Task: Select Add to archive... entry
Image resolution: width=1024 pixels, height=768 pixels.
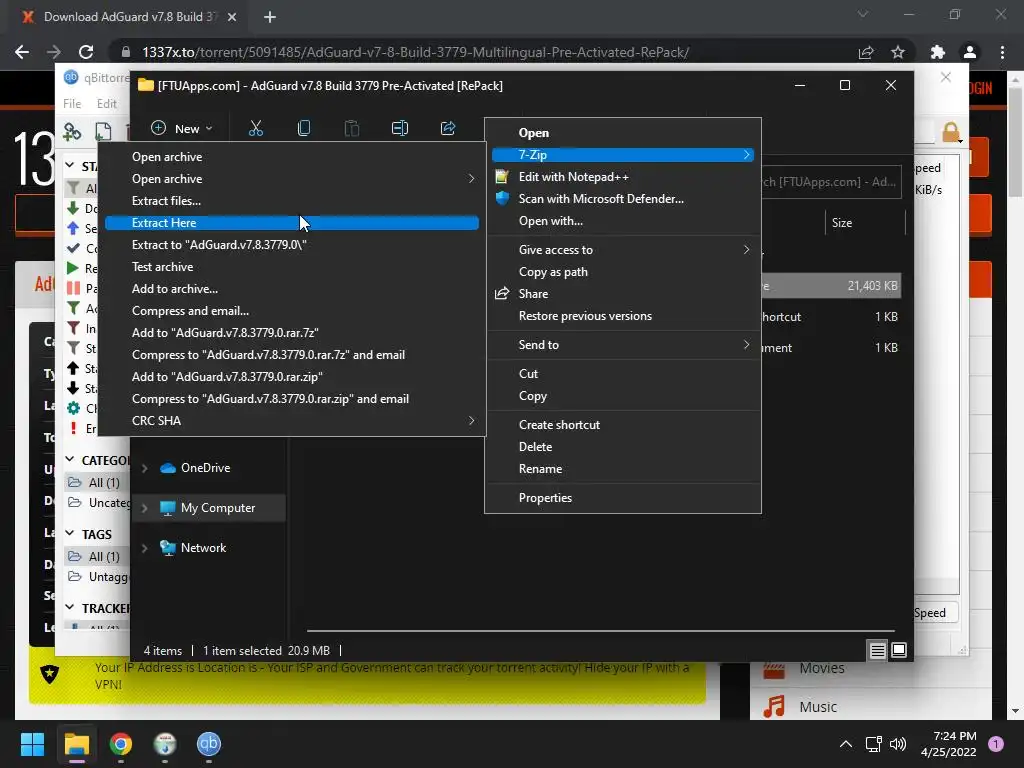Action: (175, 289)
